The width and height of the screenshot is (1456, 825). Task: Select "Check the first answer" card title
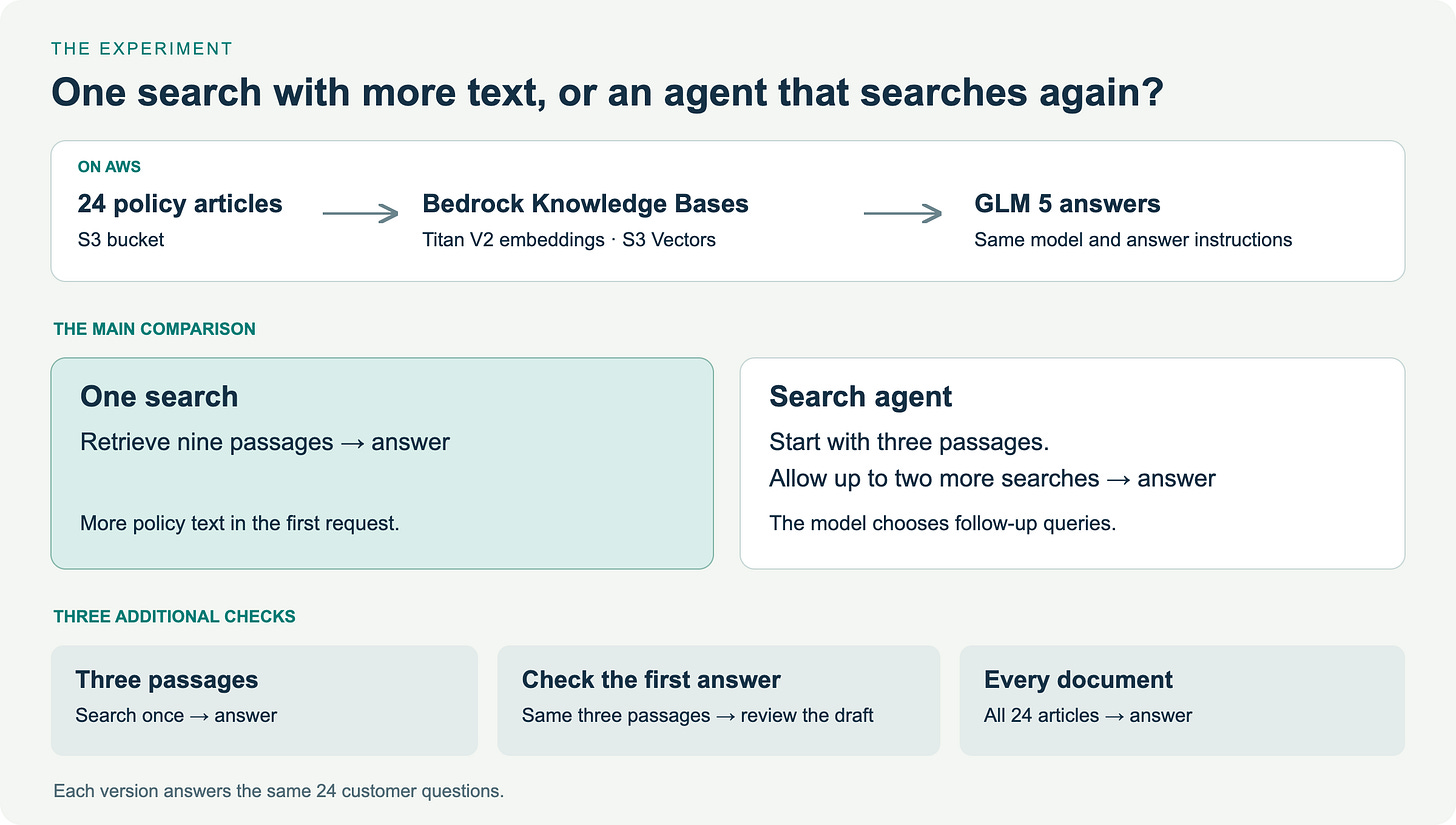[x=651, y=680]
